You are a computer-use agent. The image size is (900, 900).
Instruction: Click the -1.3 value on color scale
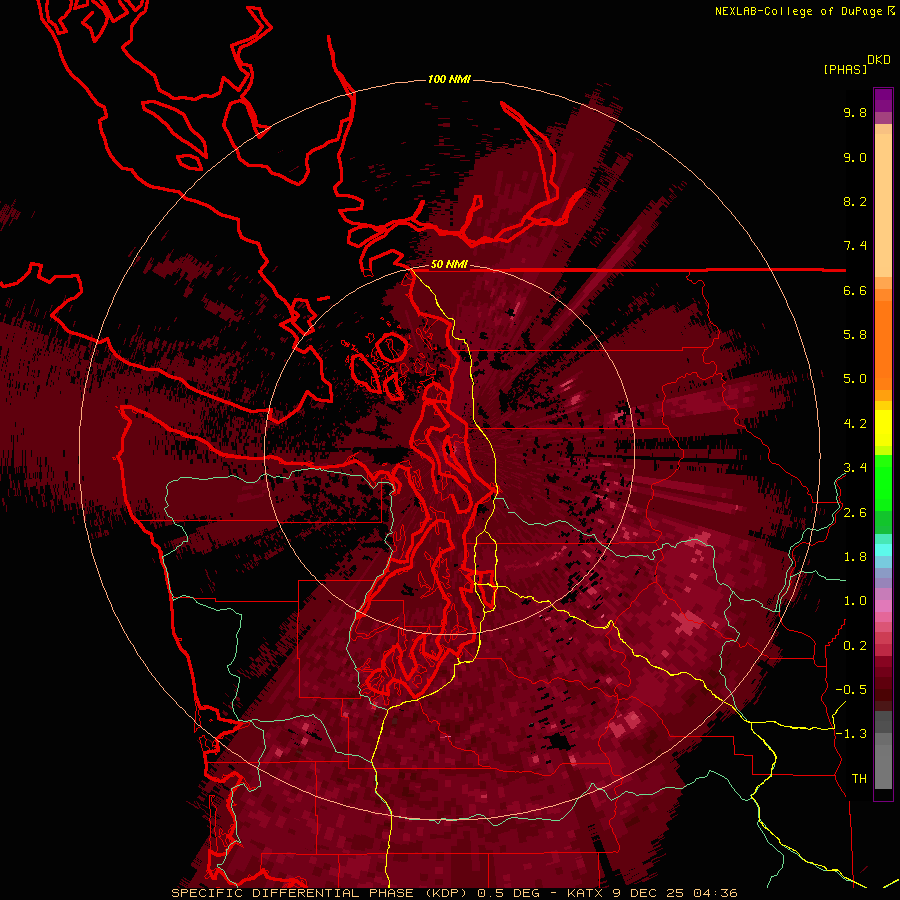tap(851, 734)
